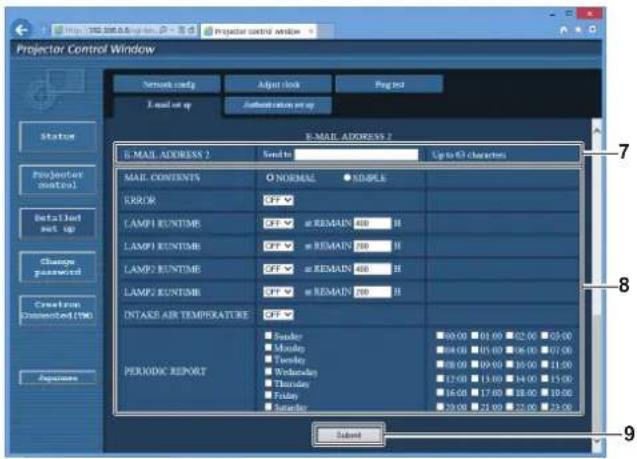Enable the 02:00 report time checkbox
This screenshot has height=459, width=637.
510,336
